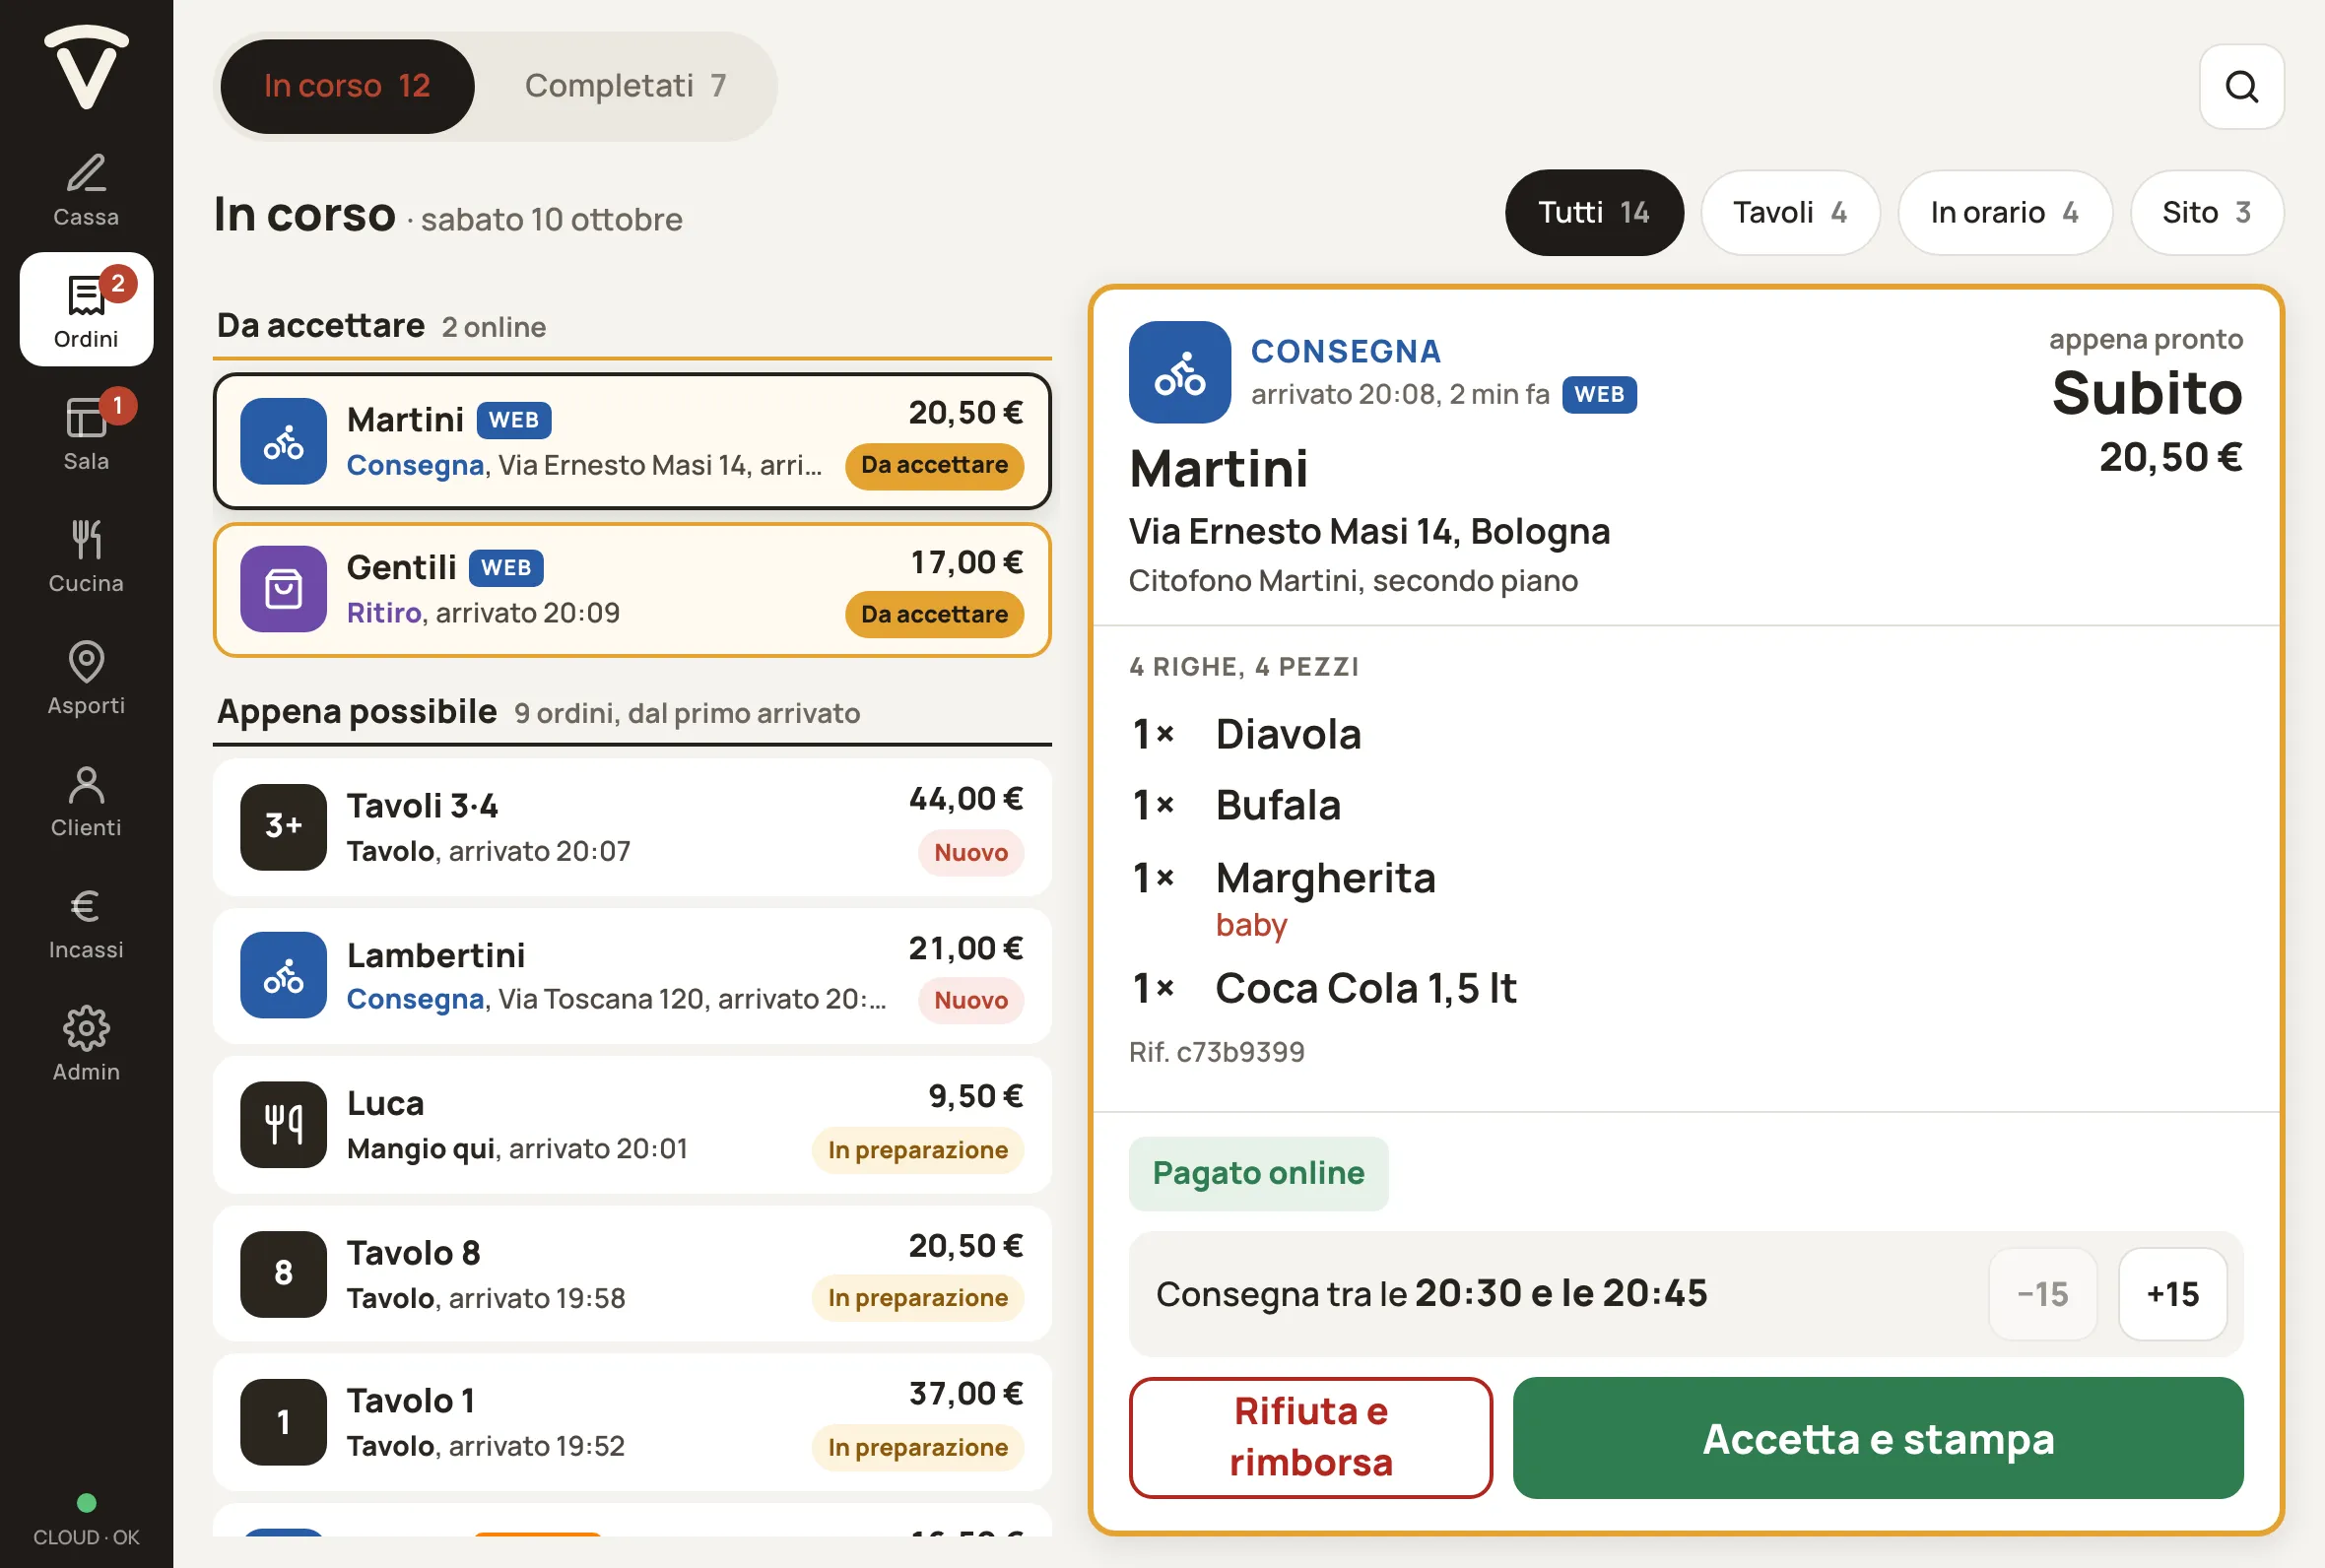Viewport: 2325px width, 1568px height.
Task: Click the Gentili pickup bag icon
Action: pyautogui.click(x=283, y=589)
